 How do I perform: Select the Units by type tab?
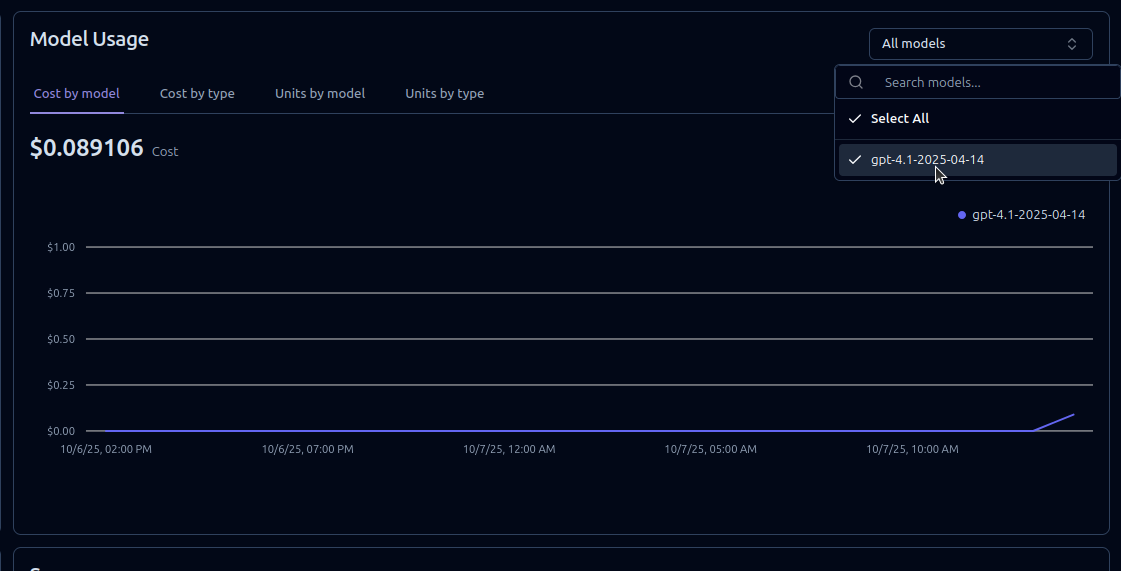(x=444, y=93)
